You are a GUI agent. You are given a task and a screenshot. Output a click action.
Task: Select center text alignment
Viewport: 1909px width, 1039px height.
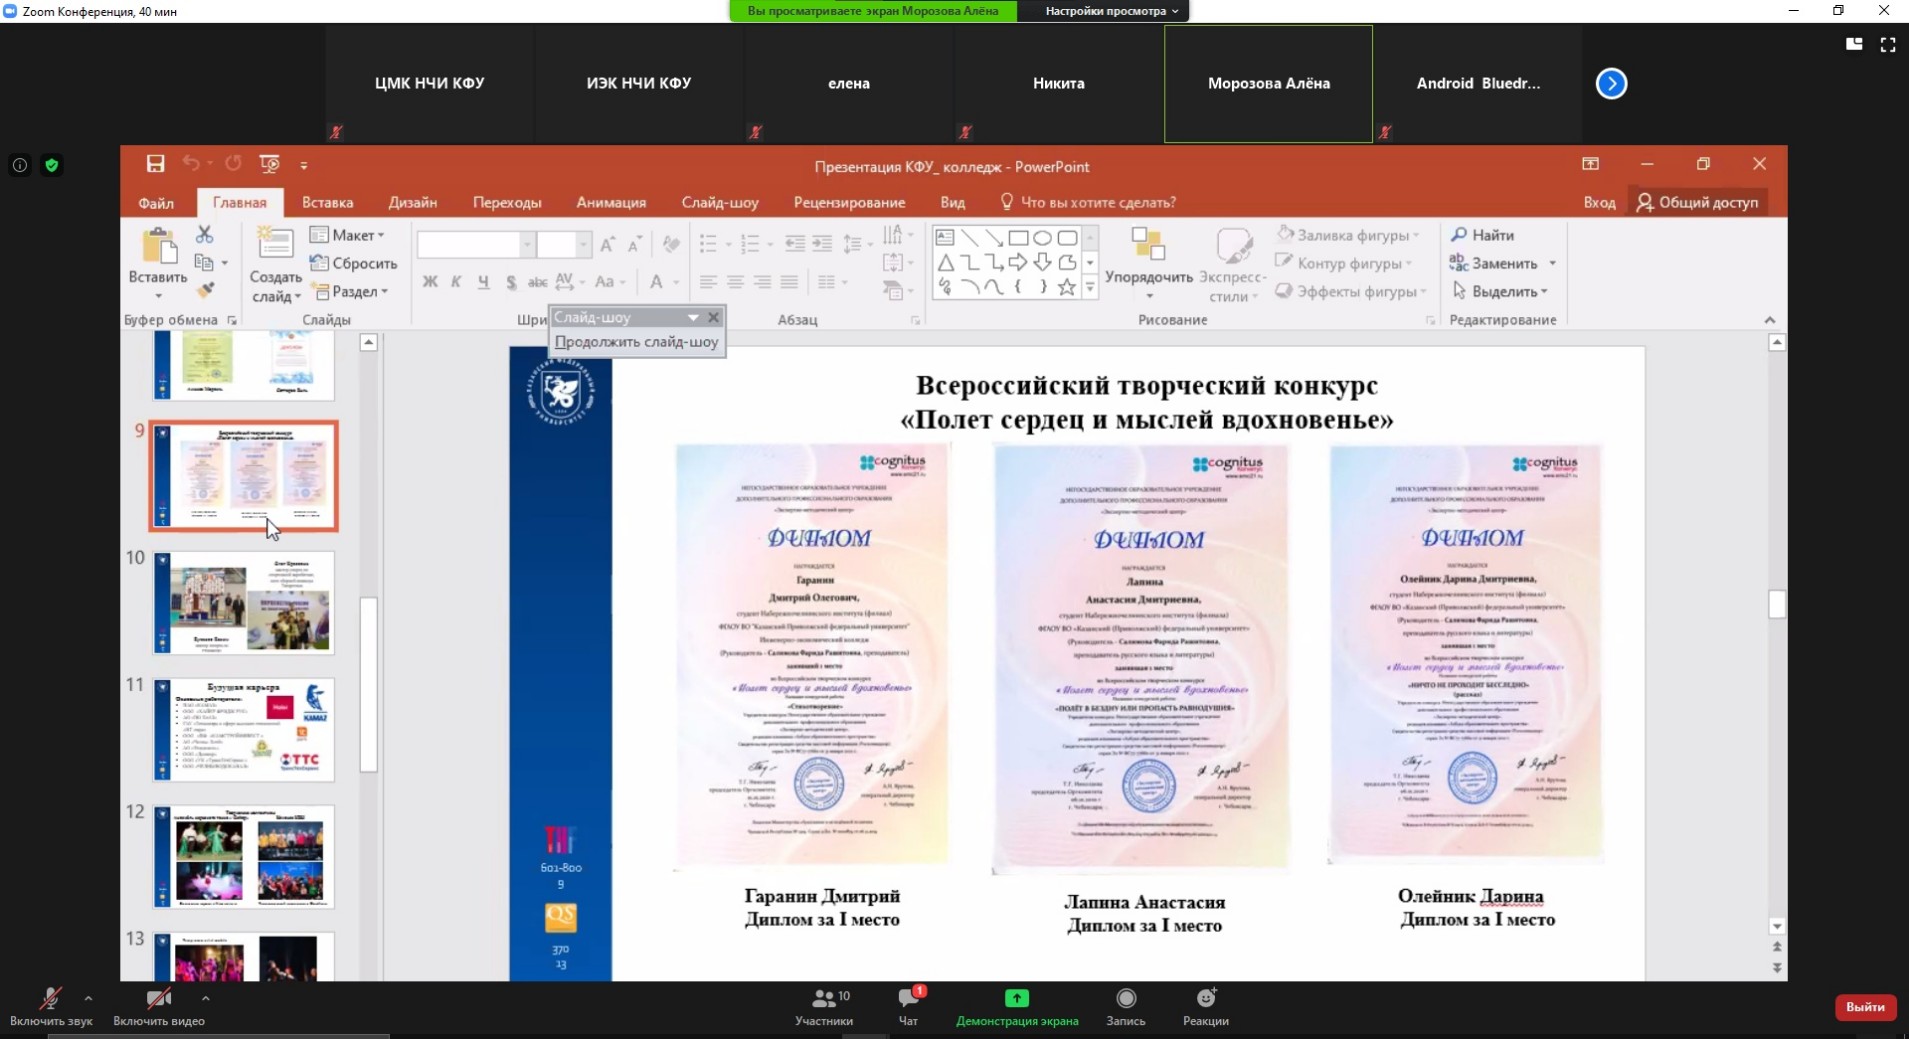[x=735, y=283]
